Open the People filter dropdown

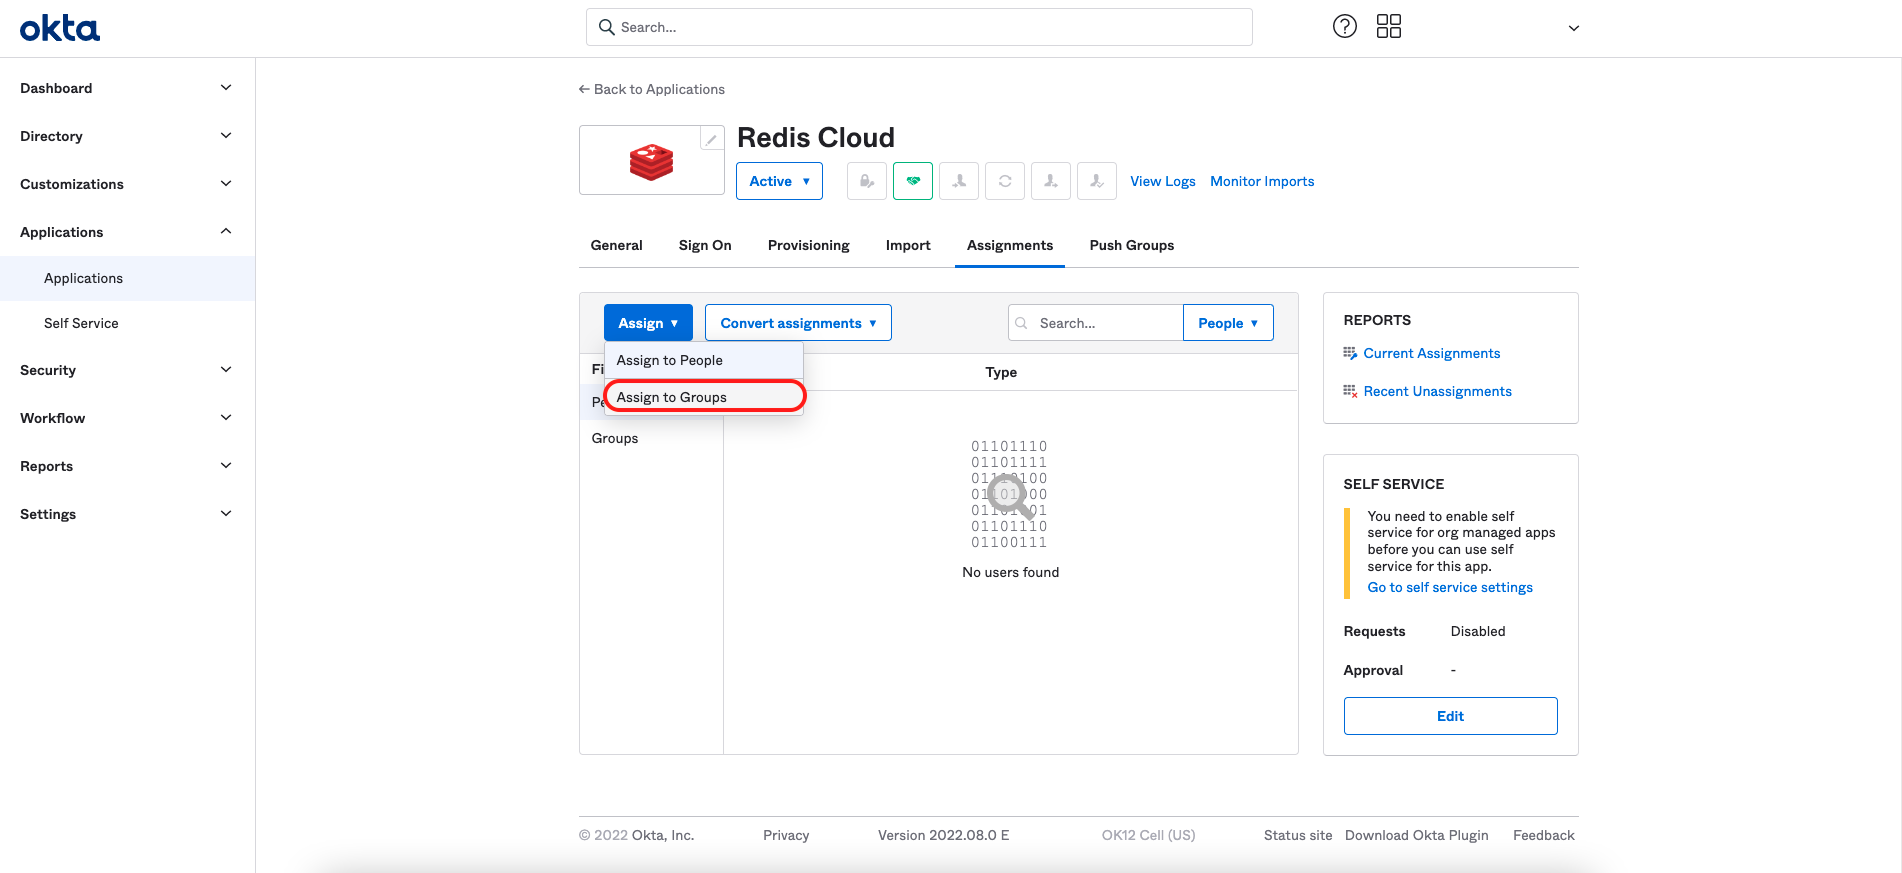[1227, 323]
